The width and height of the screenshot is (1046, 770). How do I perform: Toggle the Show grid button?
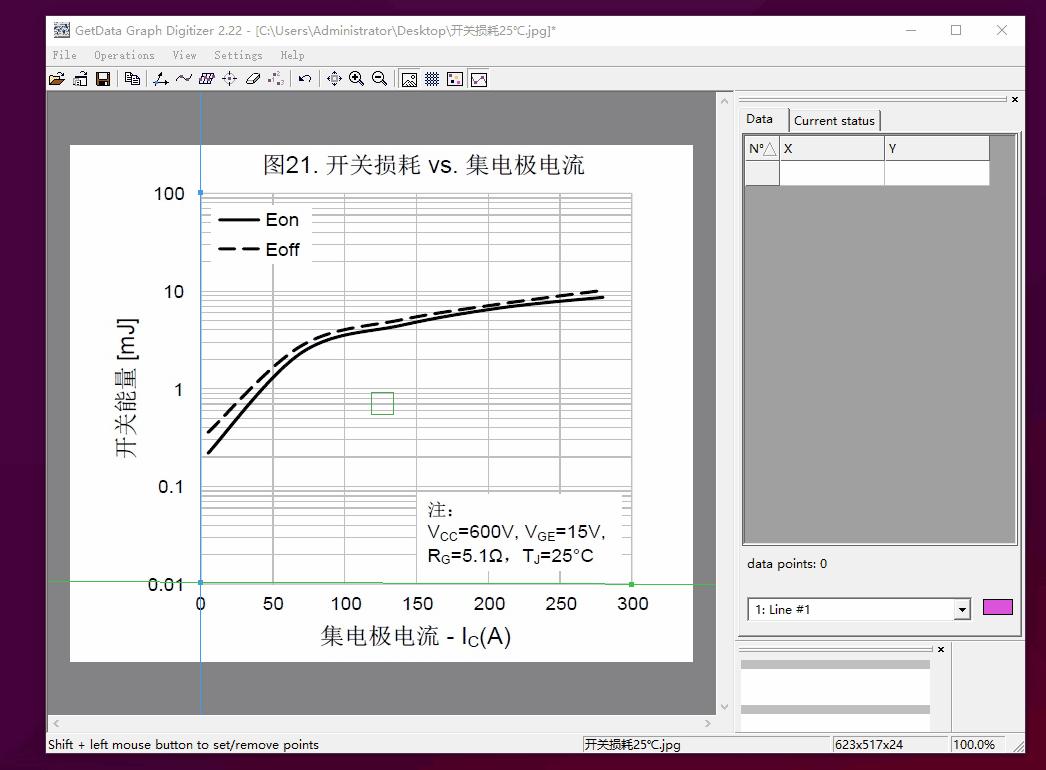pos(432,79)
